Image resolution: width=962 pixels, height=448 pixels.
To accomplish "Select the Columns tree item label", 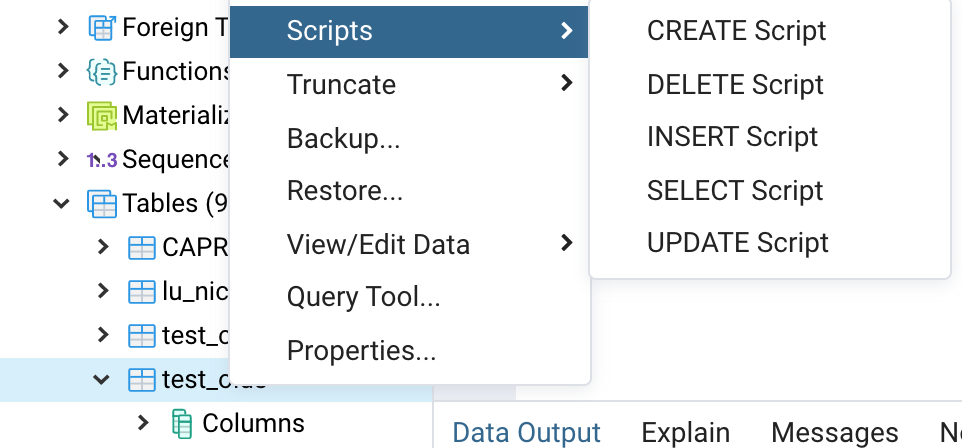I will [253, 423].
